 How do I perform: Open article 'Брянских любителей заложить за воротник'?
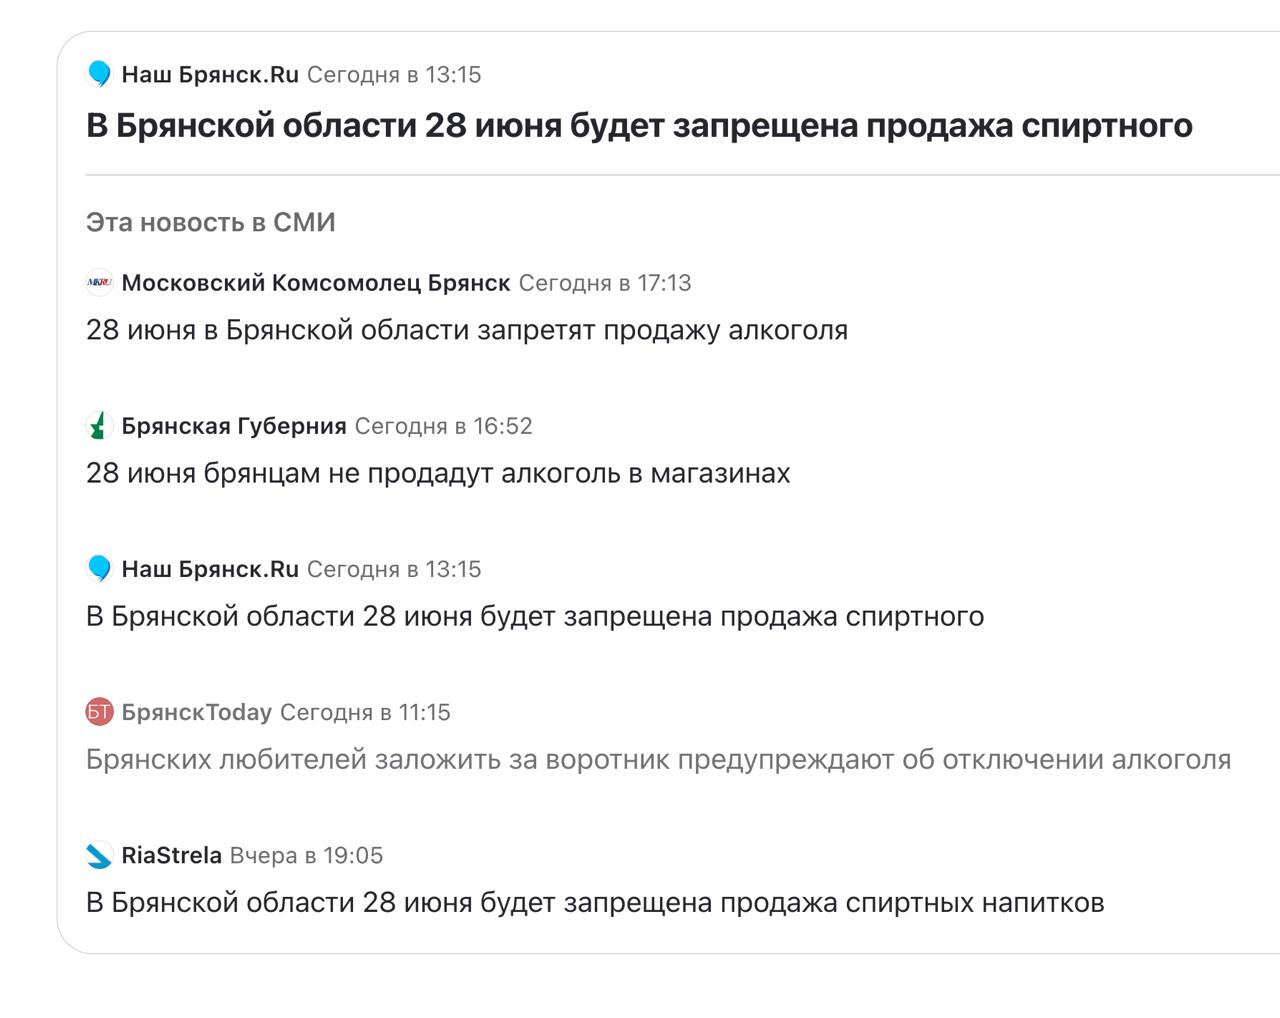tap(658, 759)
